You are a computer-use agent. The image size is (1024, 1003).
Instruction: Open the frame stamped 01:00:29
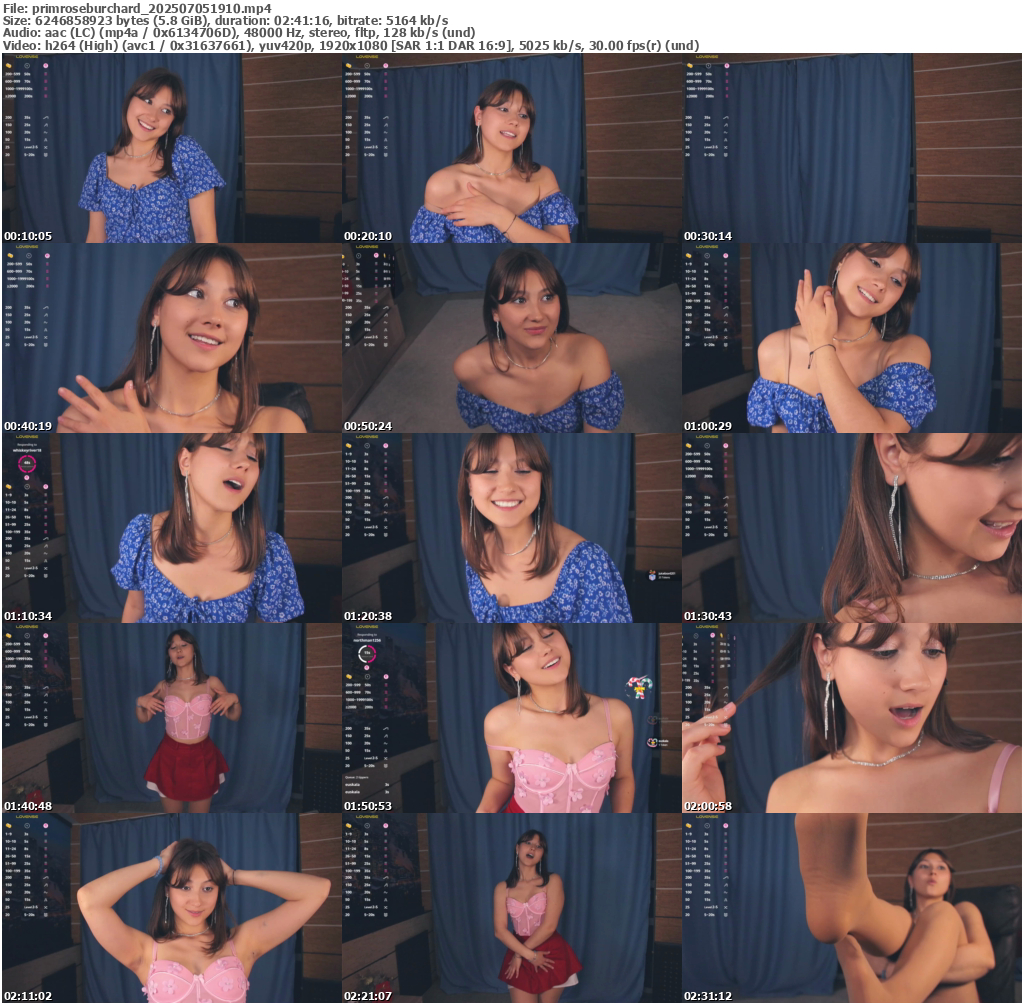coord(851,338)
